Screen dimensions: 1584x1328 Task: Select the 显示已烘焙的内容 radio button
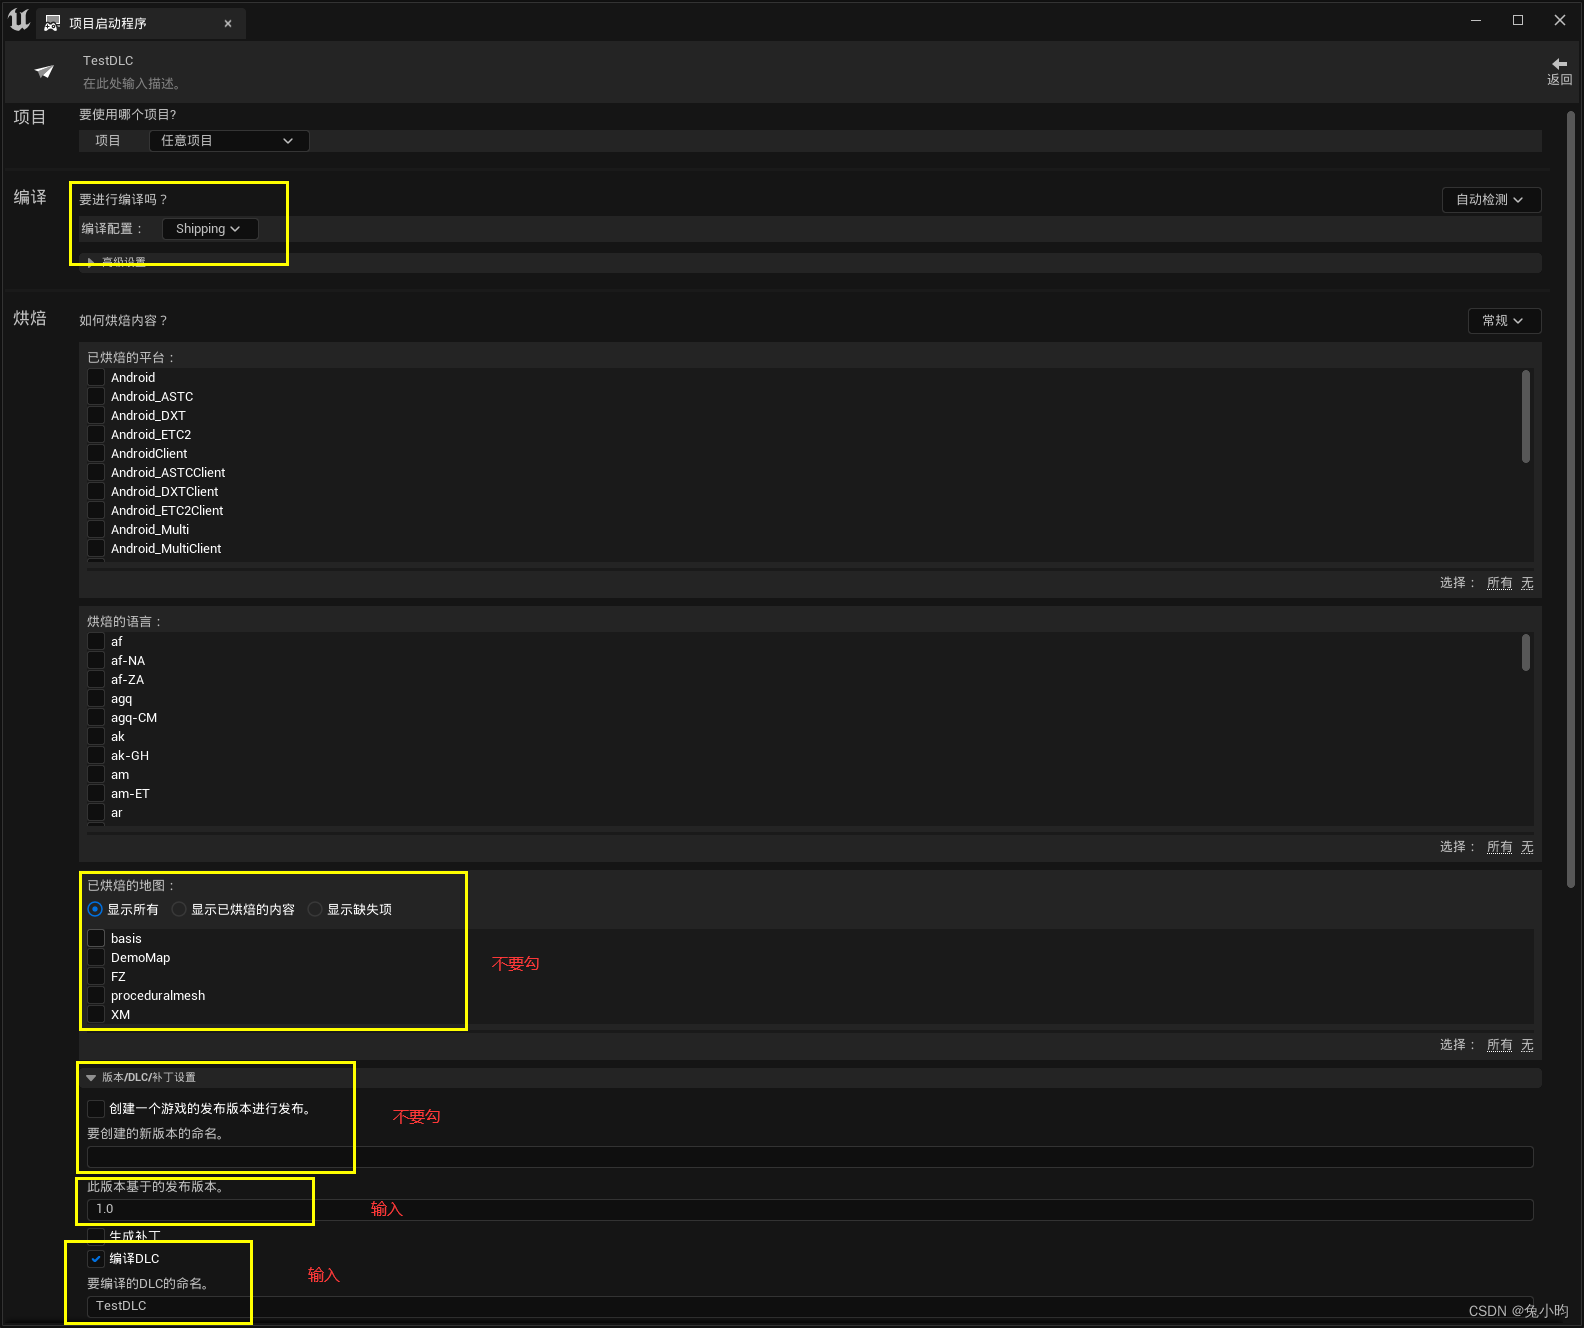[x=179, y=909]
